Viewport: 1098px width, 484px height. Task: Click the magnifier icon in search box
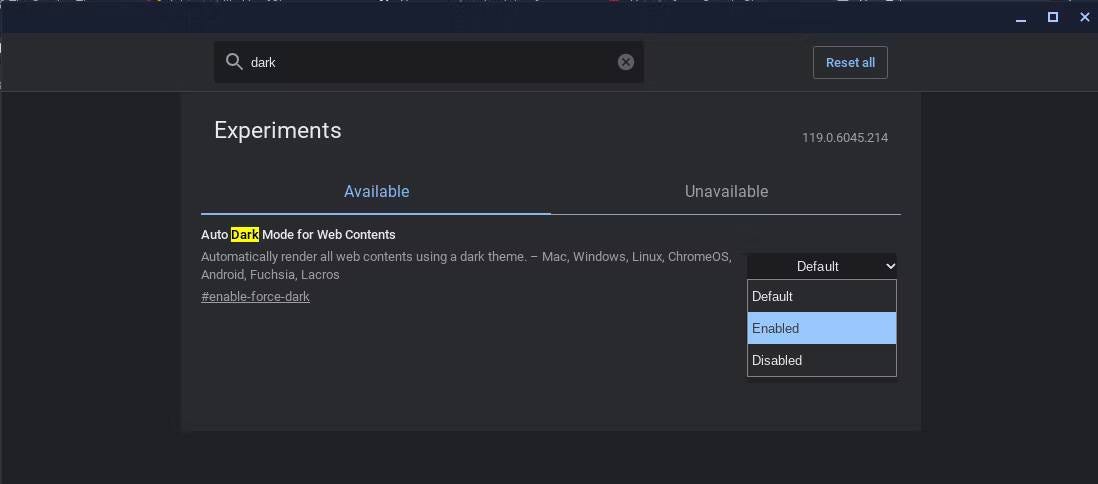pyautogui.click(x=234, y=62)
